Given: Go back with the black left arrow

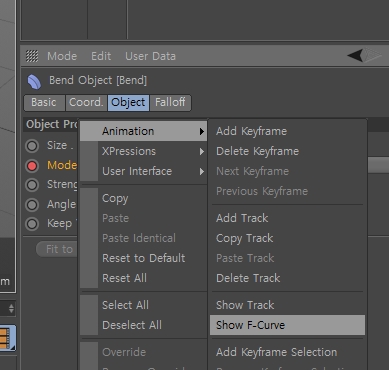Looking at the screenshot, I should point(355,55).
